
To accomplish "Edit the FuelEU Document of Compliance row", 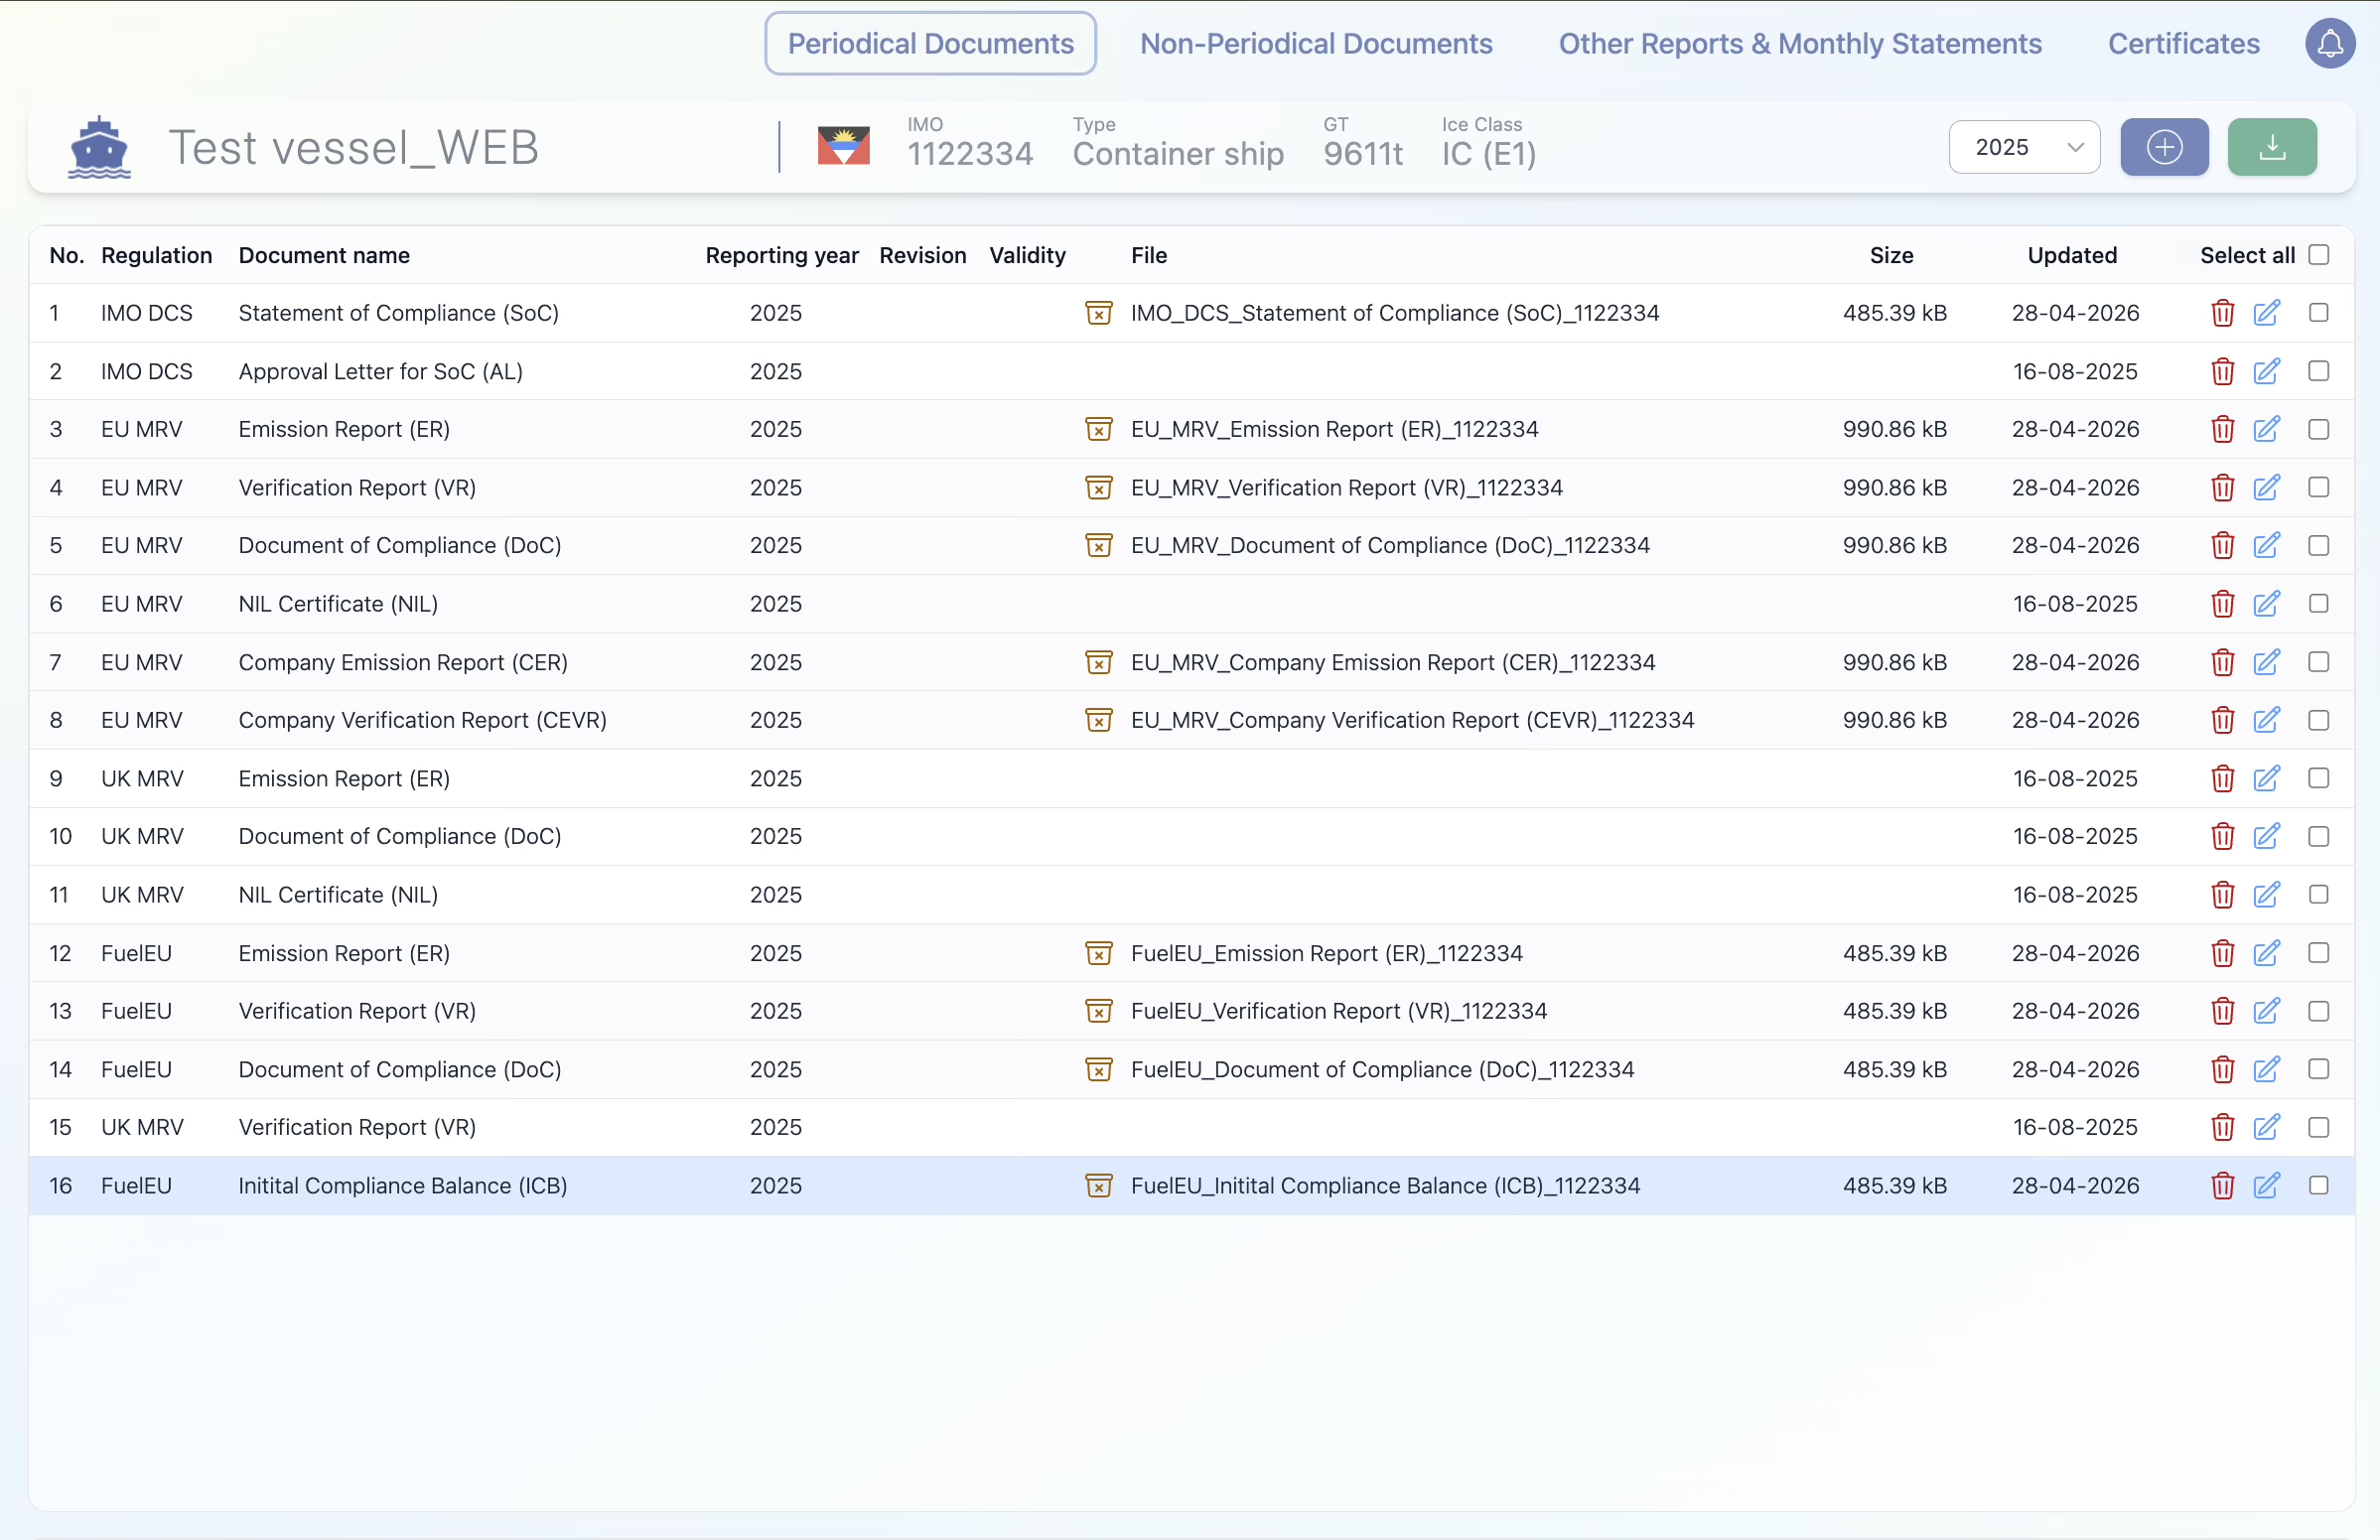I will point(2266,1069).
